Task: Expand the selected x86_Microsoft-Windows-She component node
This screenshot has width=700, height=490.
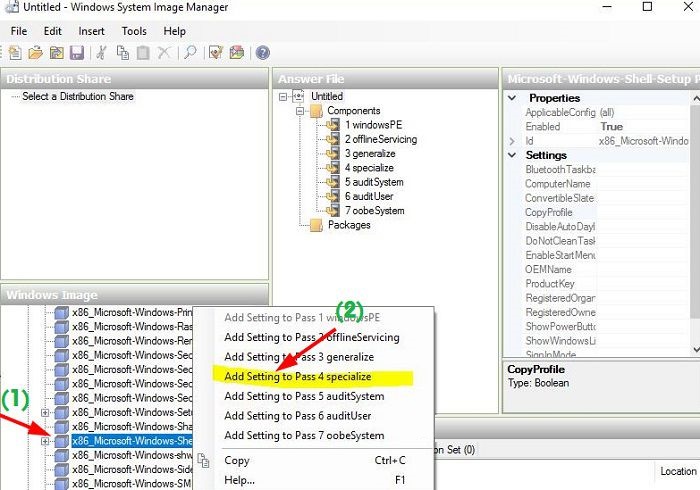Action: point(45,441)
